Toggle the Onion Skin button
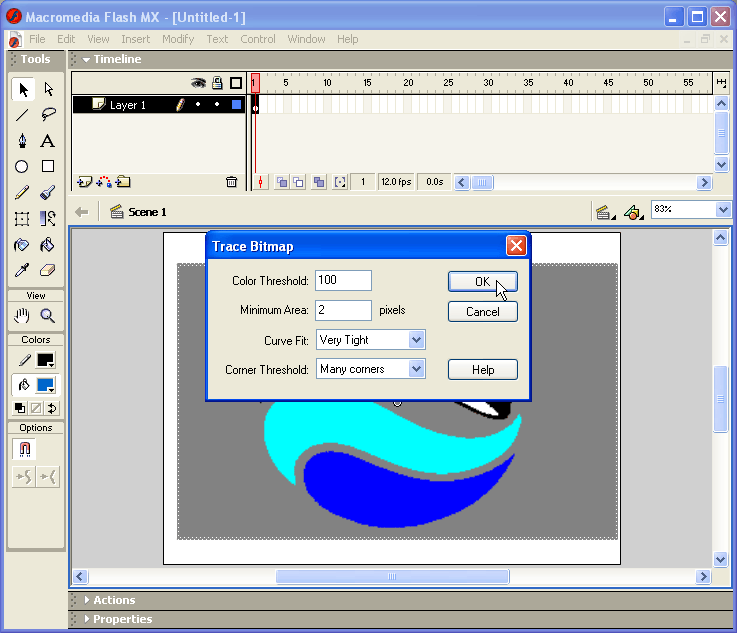The image size is (737, 633). 282,182
